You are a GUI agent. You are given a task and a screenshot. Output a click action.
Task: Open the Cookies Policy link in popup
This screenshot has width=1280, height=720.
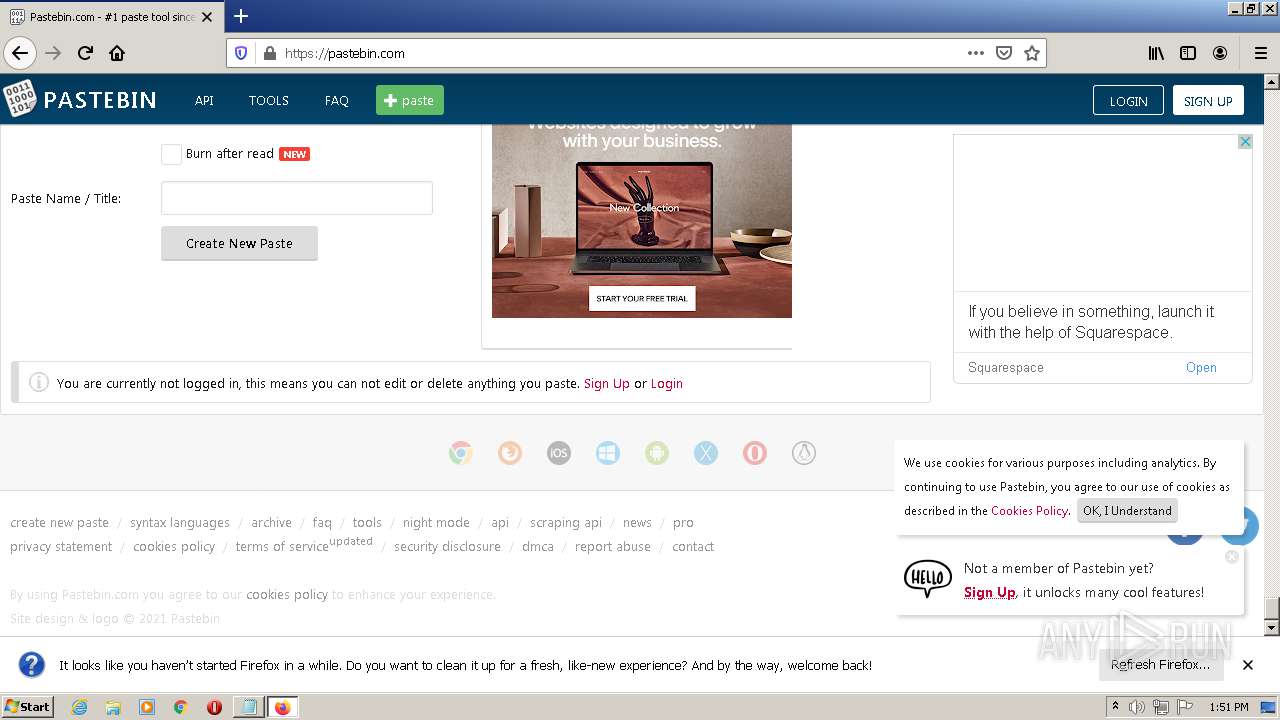click(x=1029, y=510)
